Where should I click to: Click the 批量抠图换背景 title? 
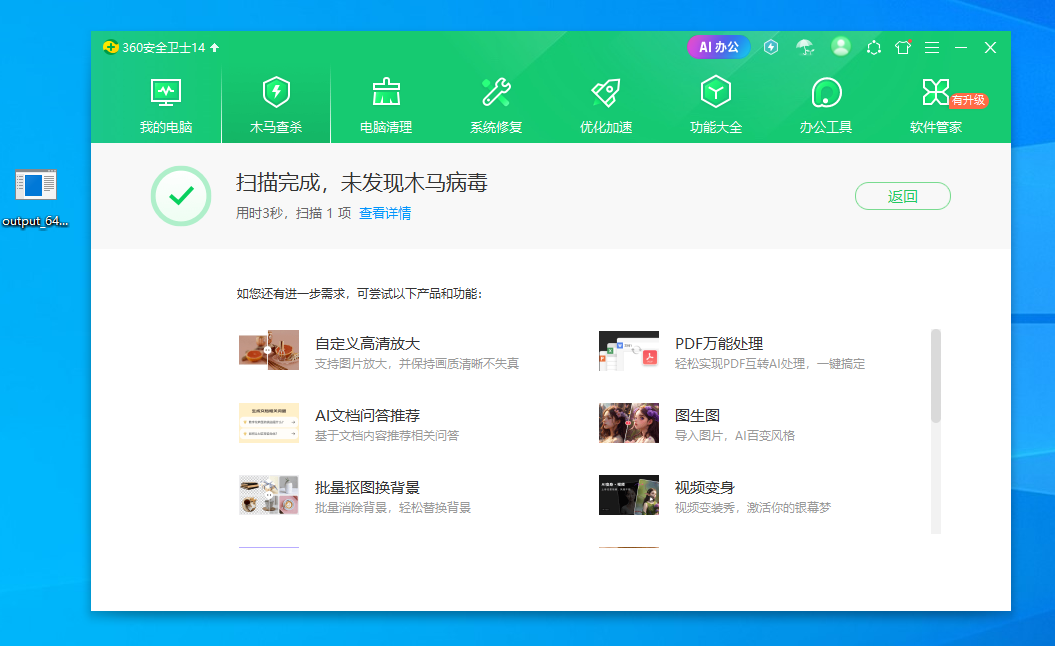367,488
